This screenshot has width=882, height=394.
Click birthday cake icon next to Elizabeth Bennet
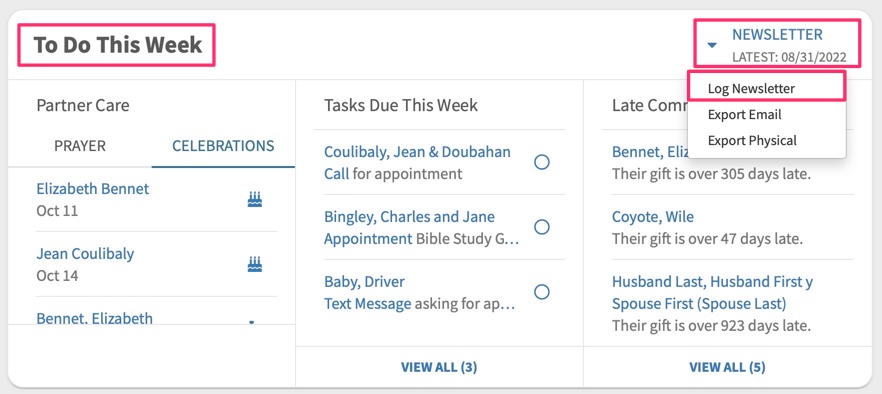[255, 199]
